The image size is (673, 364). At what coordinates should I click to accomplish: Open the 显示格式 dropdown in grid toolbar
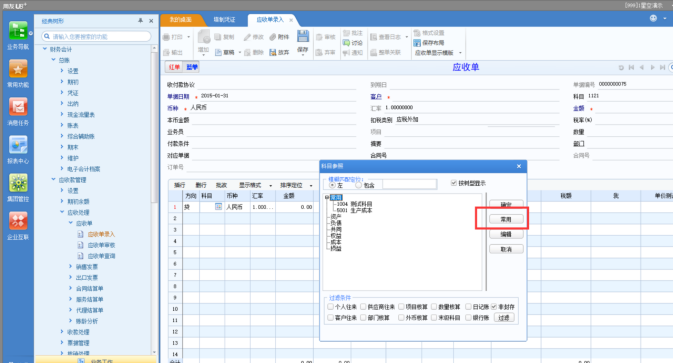(270, 185)
